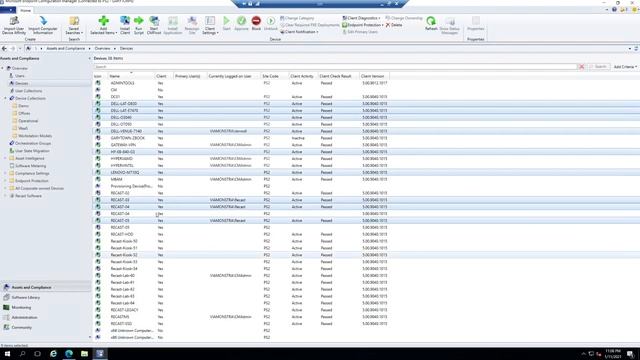Click Import User Device Affinity icon
Image resolution: width=640 pixels, height=360 pixels.
pos(14,25)
